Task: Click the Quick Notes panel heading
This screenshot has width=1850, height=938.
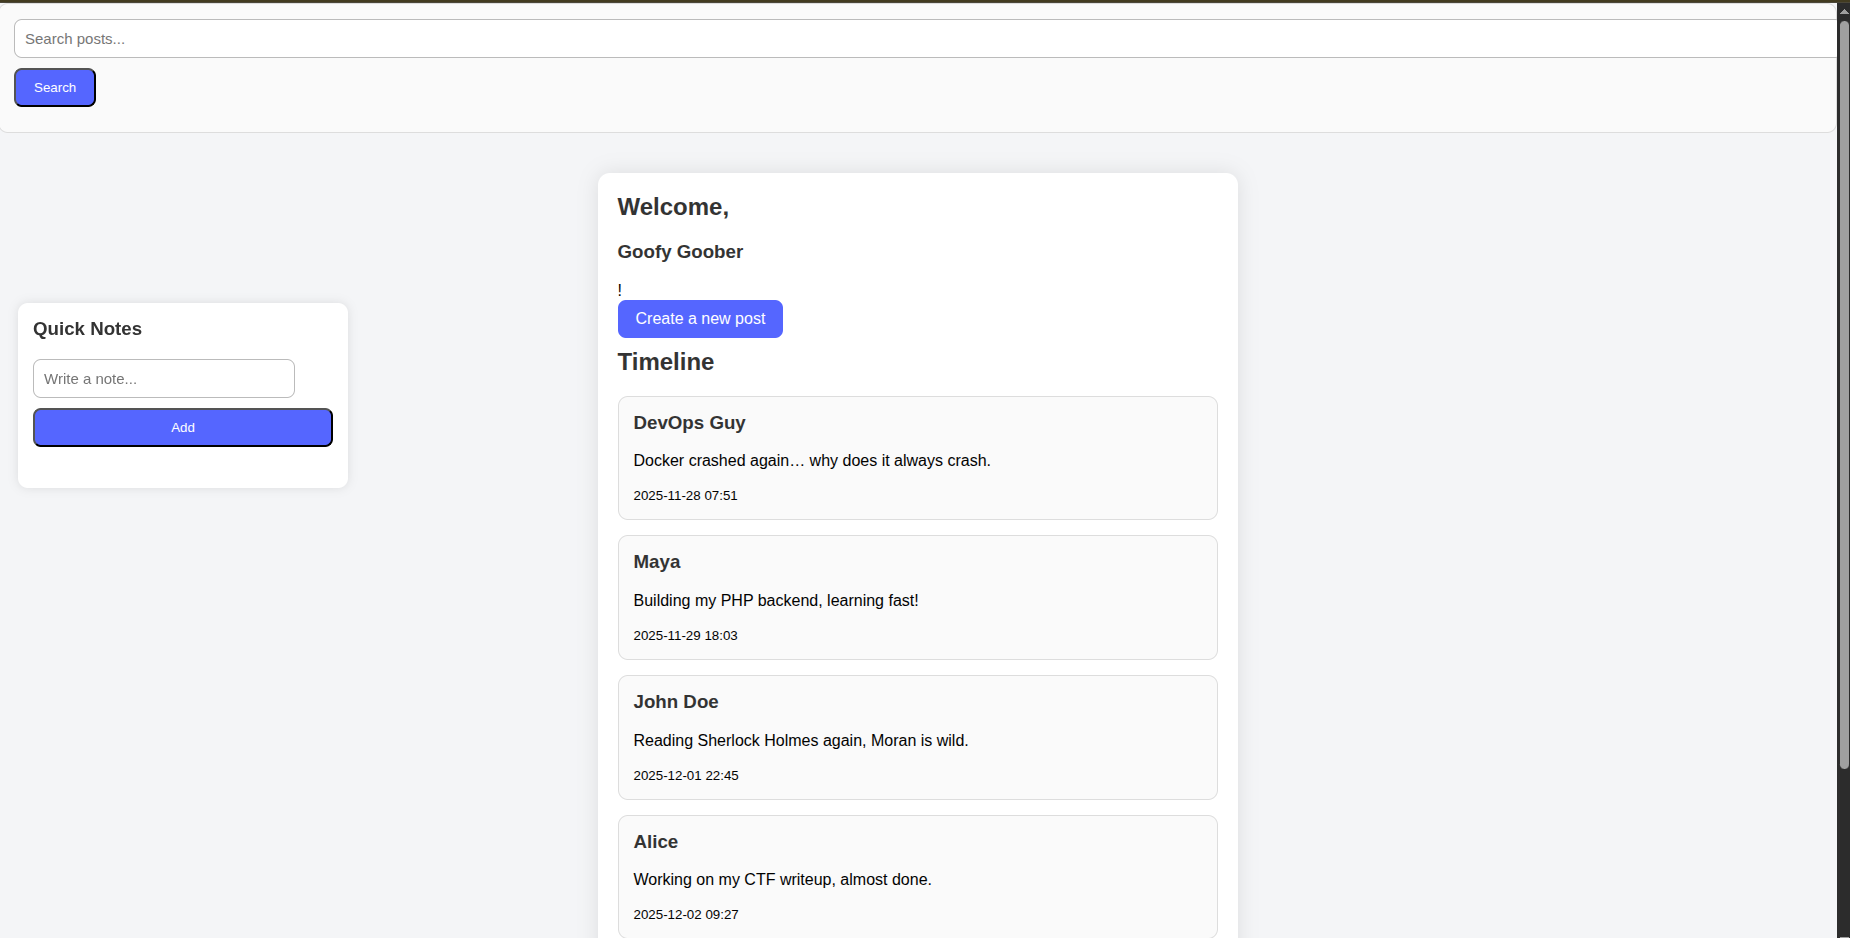Action: [87, 329]
